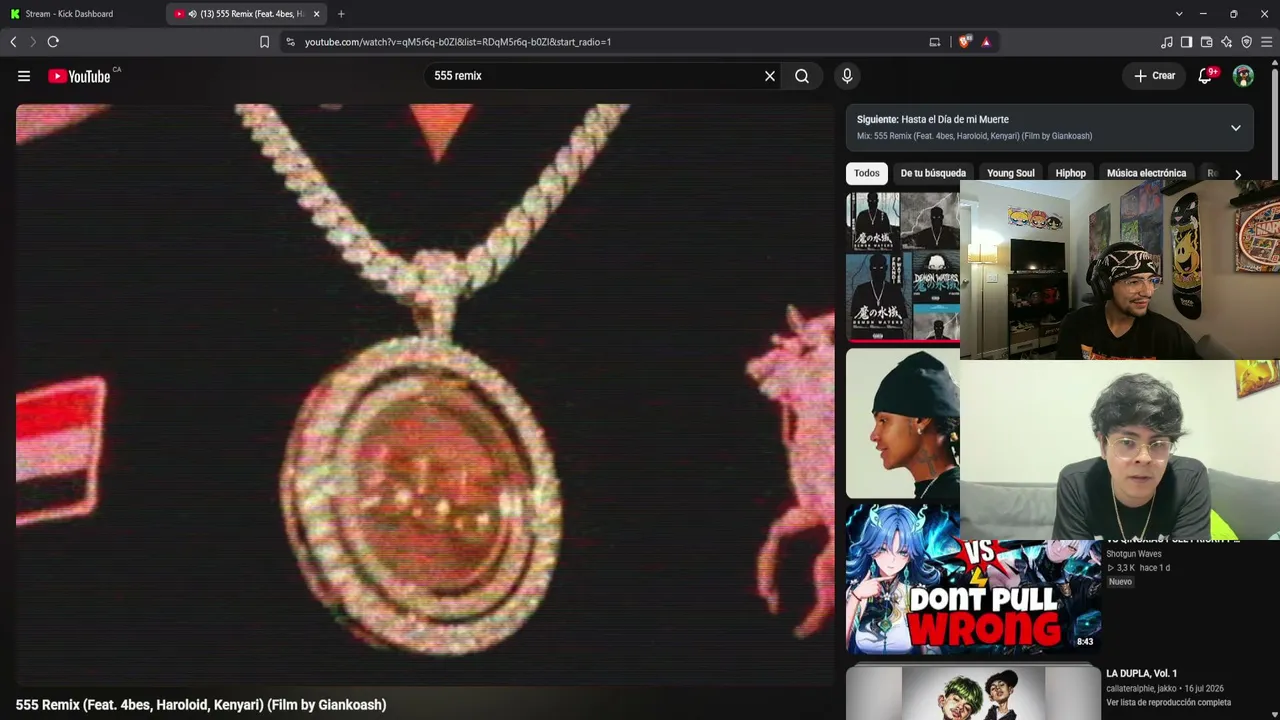Open the black beanie profile thumbnail
This screenshot has width=1280, height=720.
903,423
